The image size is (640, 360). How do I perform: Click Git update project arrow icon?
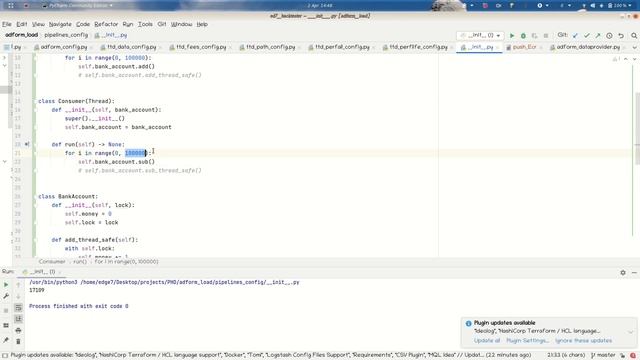pos(575,36)
